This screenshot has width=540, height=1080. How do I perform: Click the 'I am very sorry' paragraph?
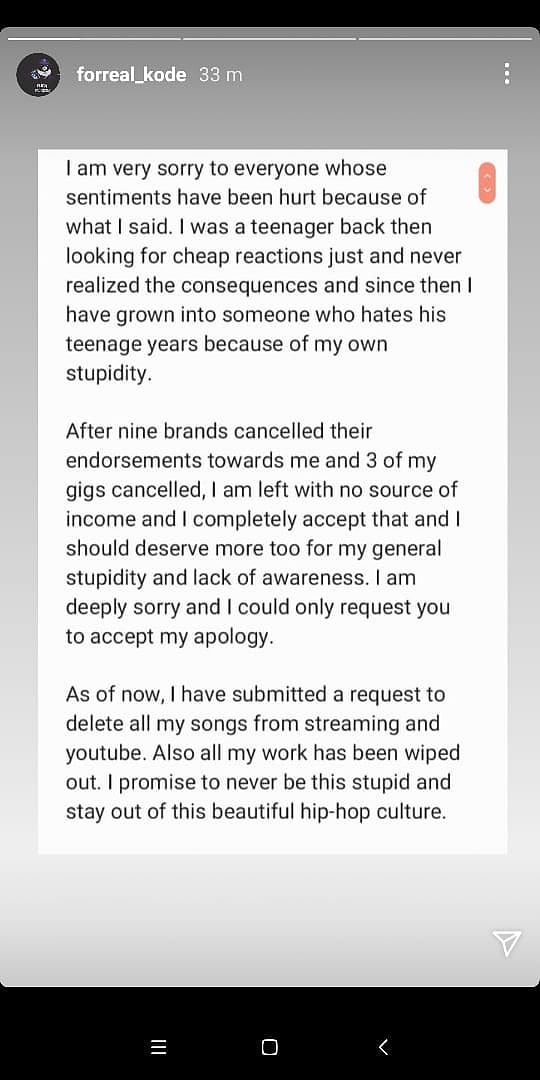pos(269,271)
